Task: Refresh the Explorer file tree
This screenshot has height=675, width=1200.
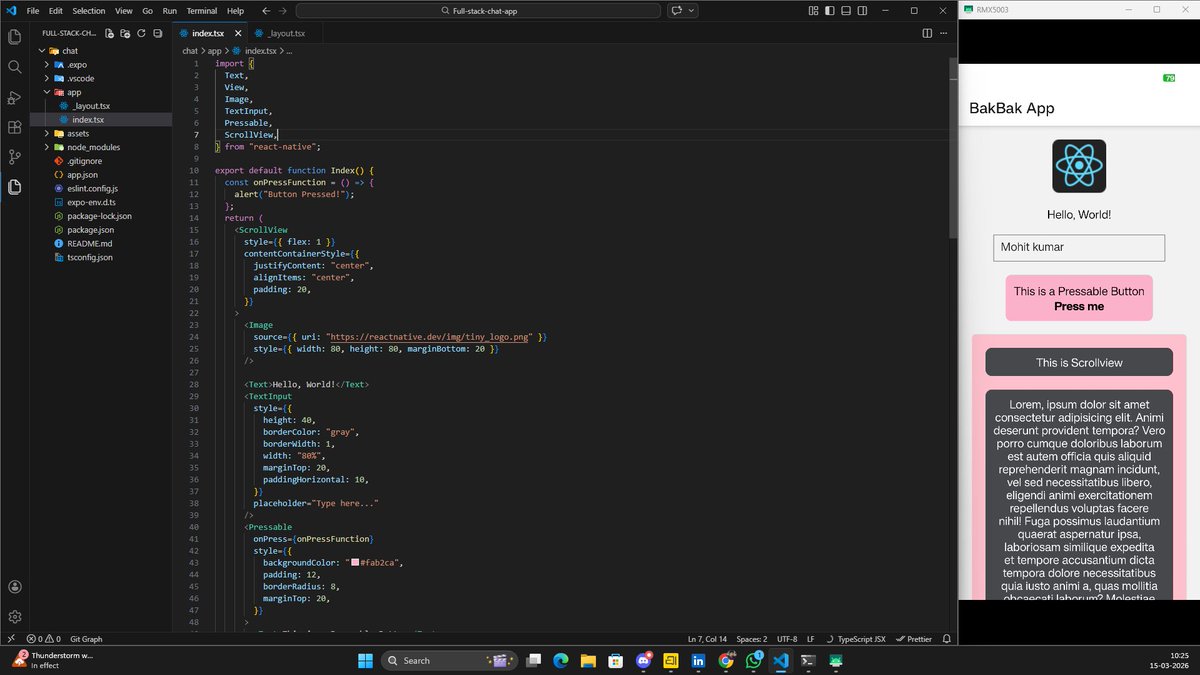Action: coord(141,33)
